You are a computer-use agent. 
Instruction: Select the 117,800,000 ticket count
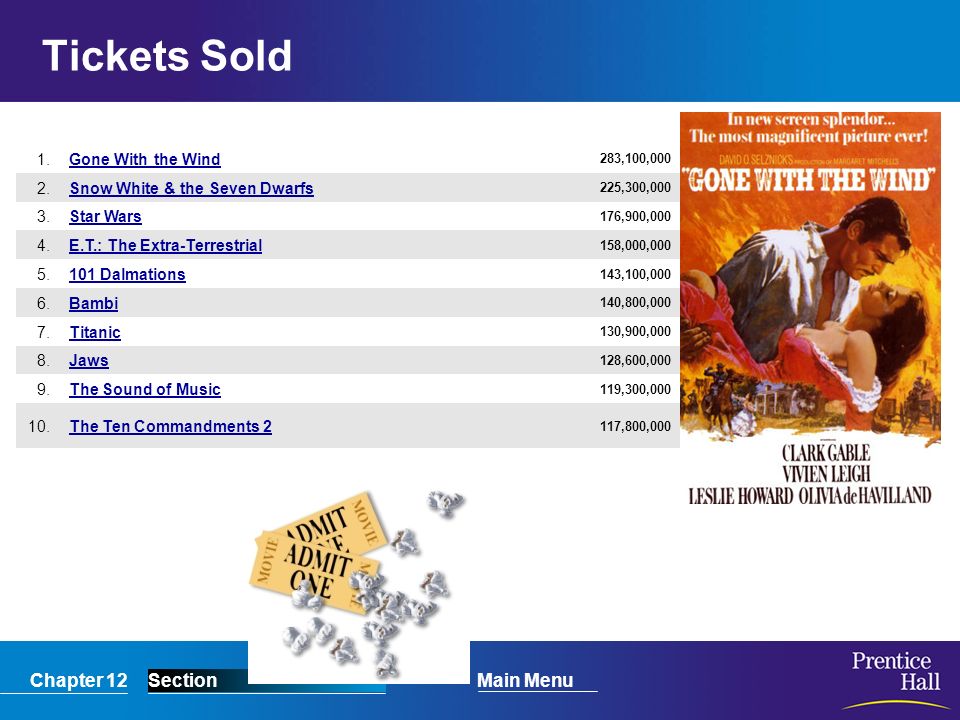tap(635, 426)
